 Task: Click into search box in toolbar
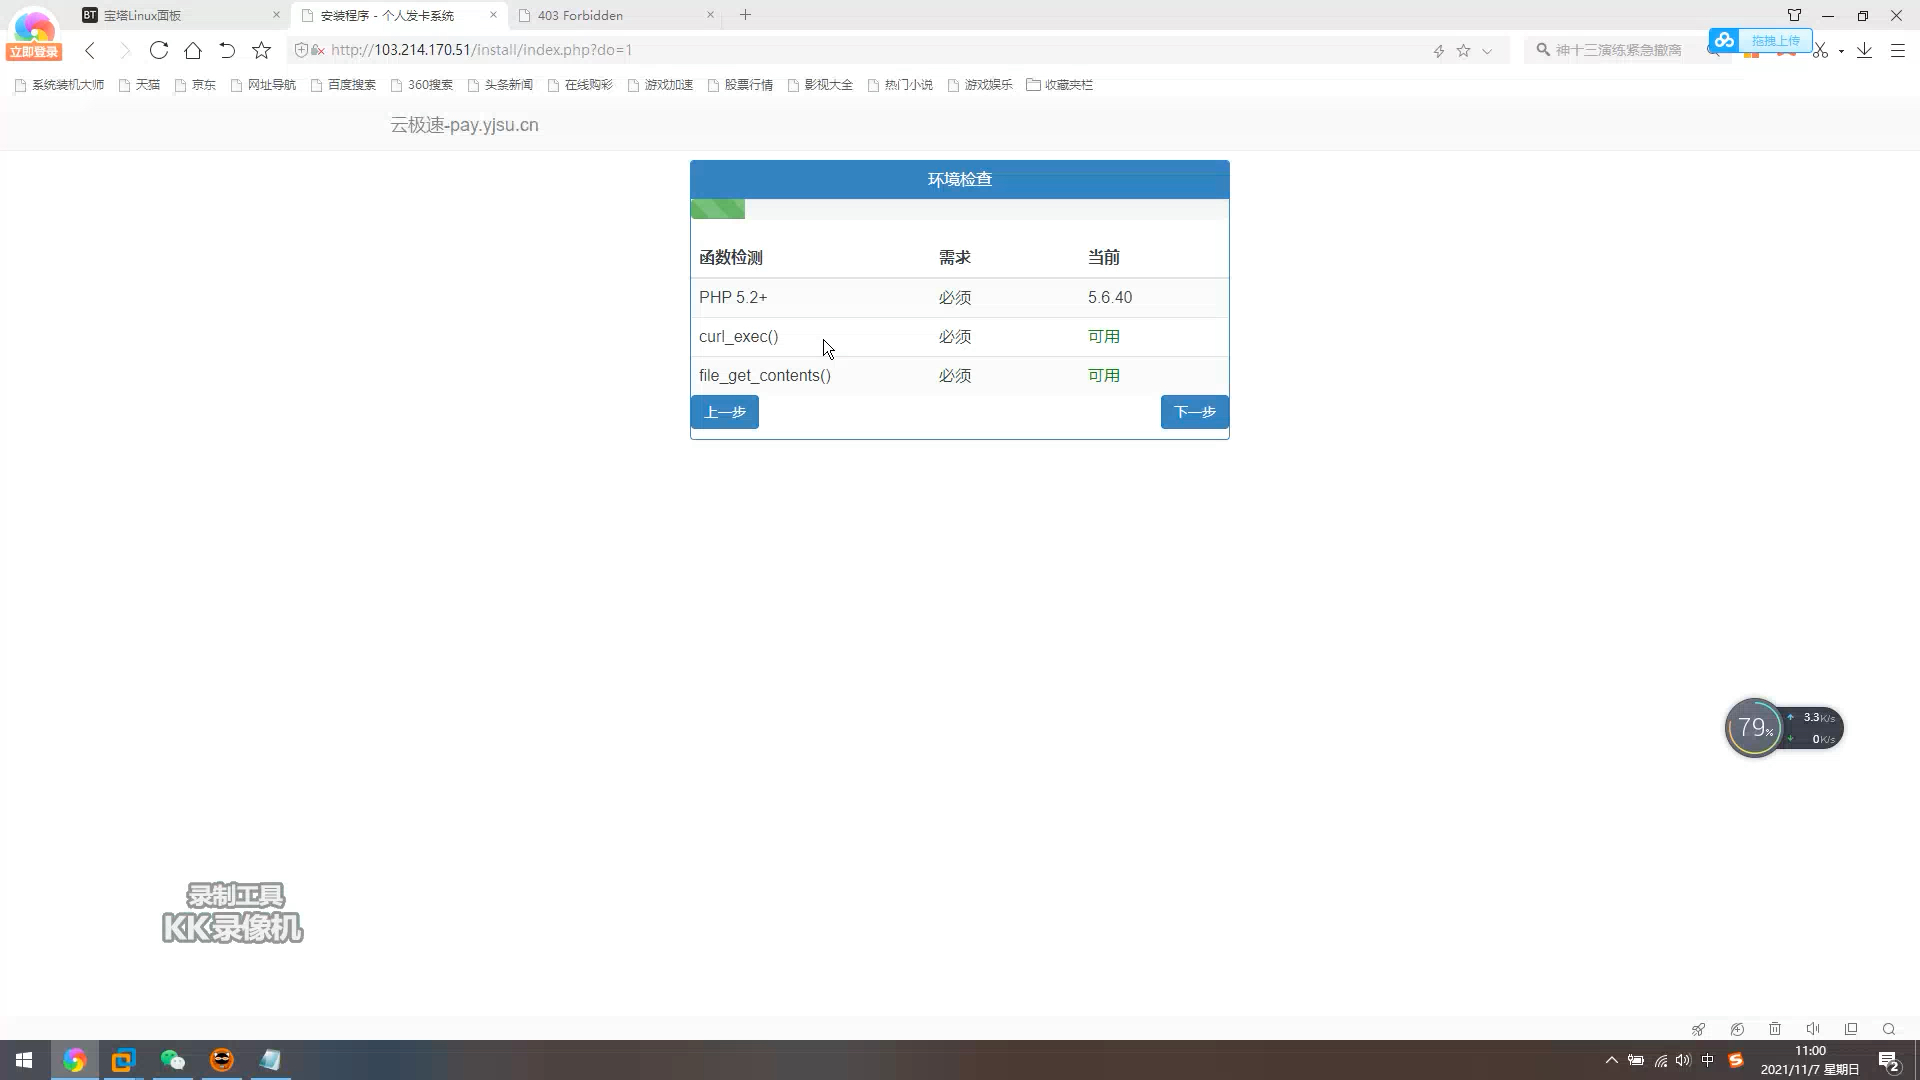[x=1620, y=50]
